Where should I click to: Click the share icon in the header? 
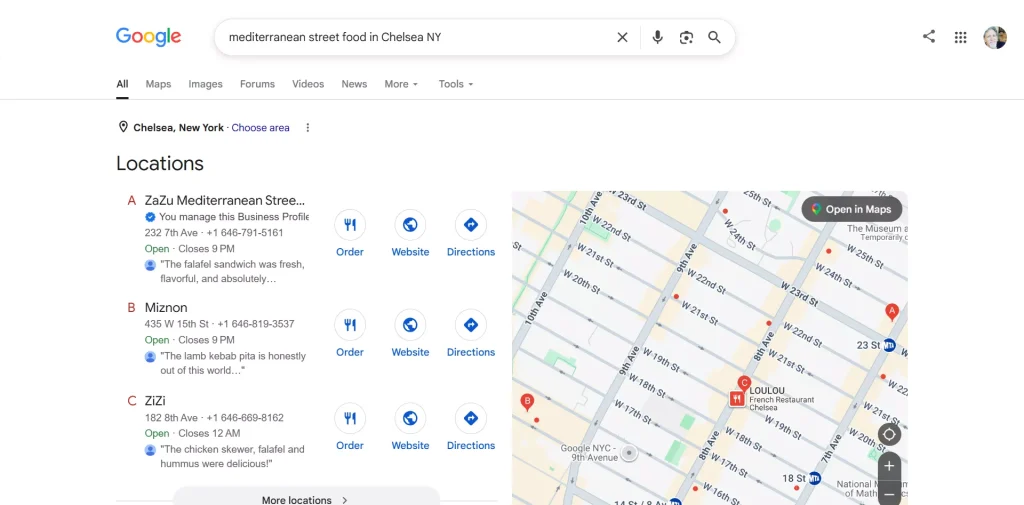929,37
